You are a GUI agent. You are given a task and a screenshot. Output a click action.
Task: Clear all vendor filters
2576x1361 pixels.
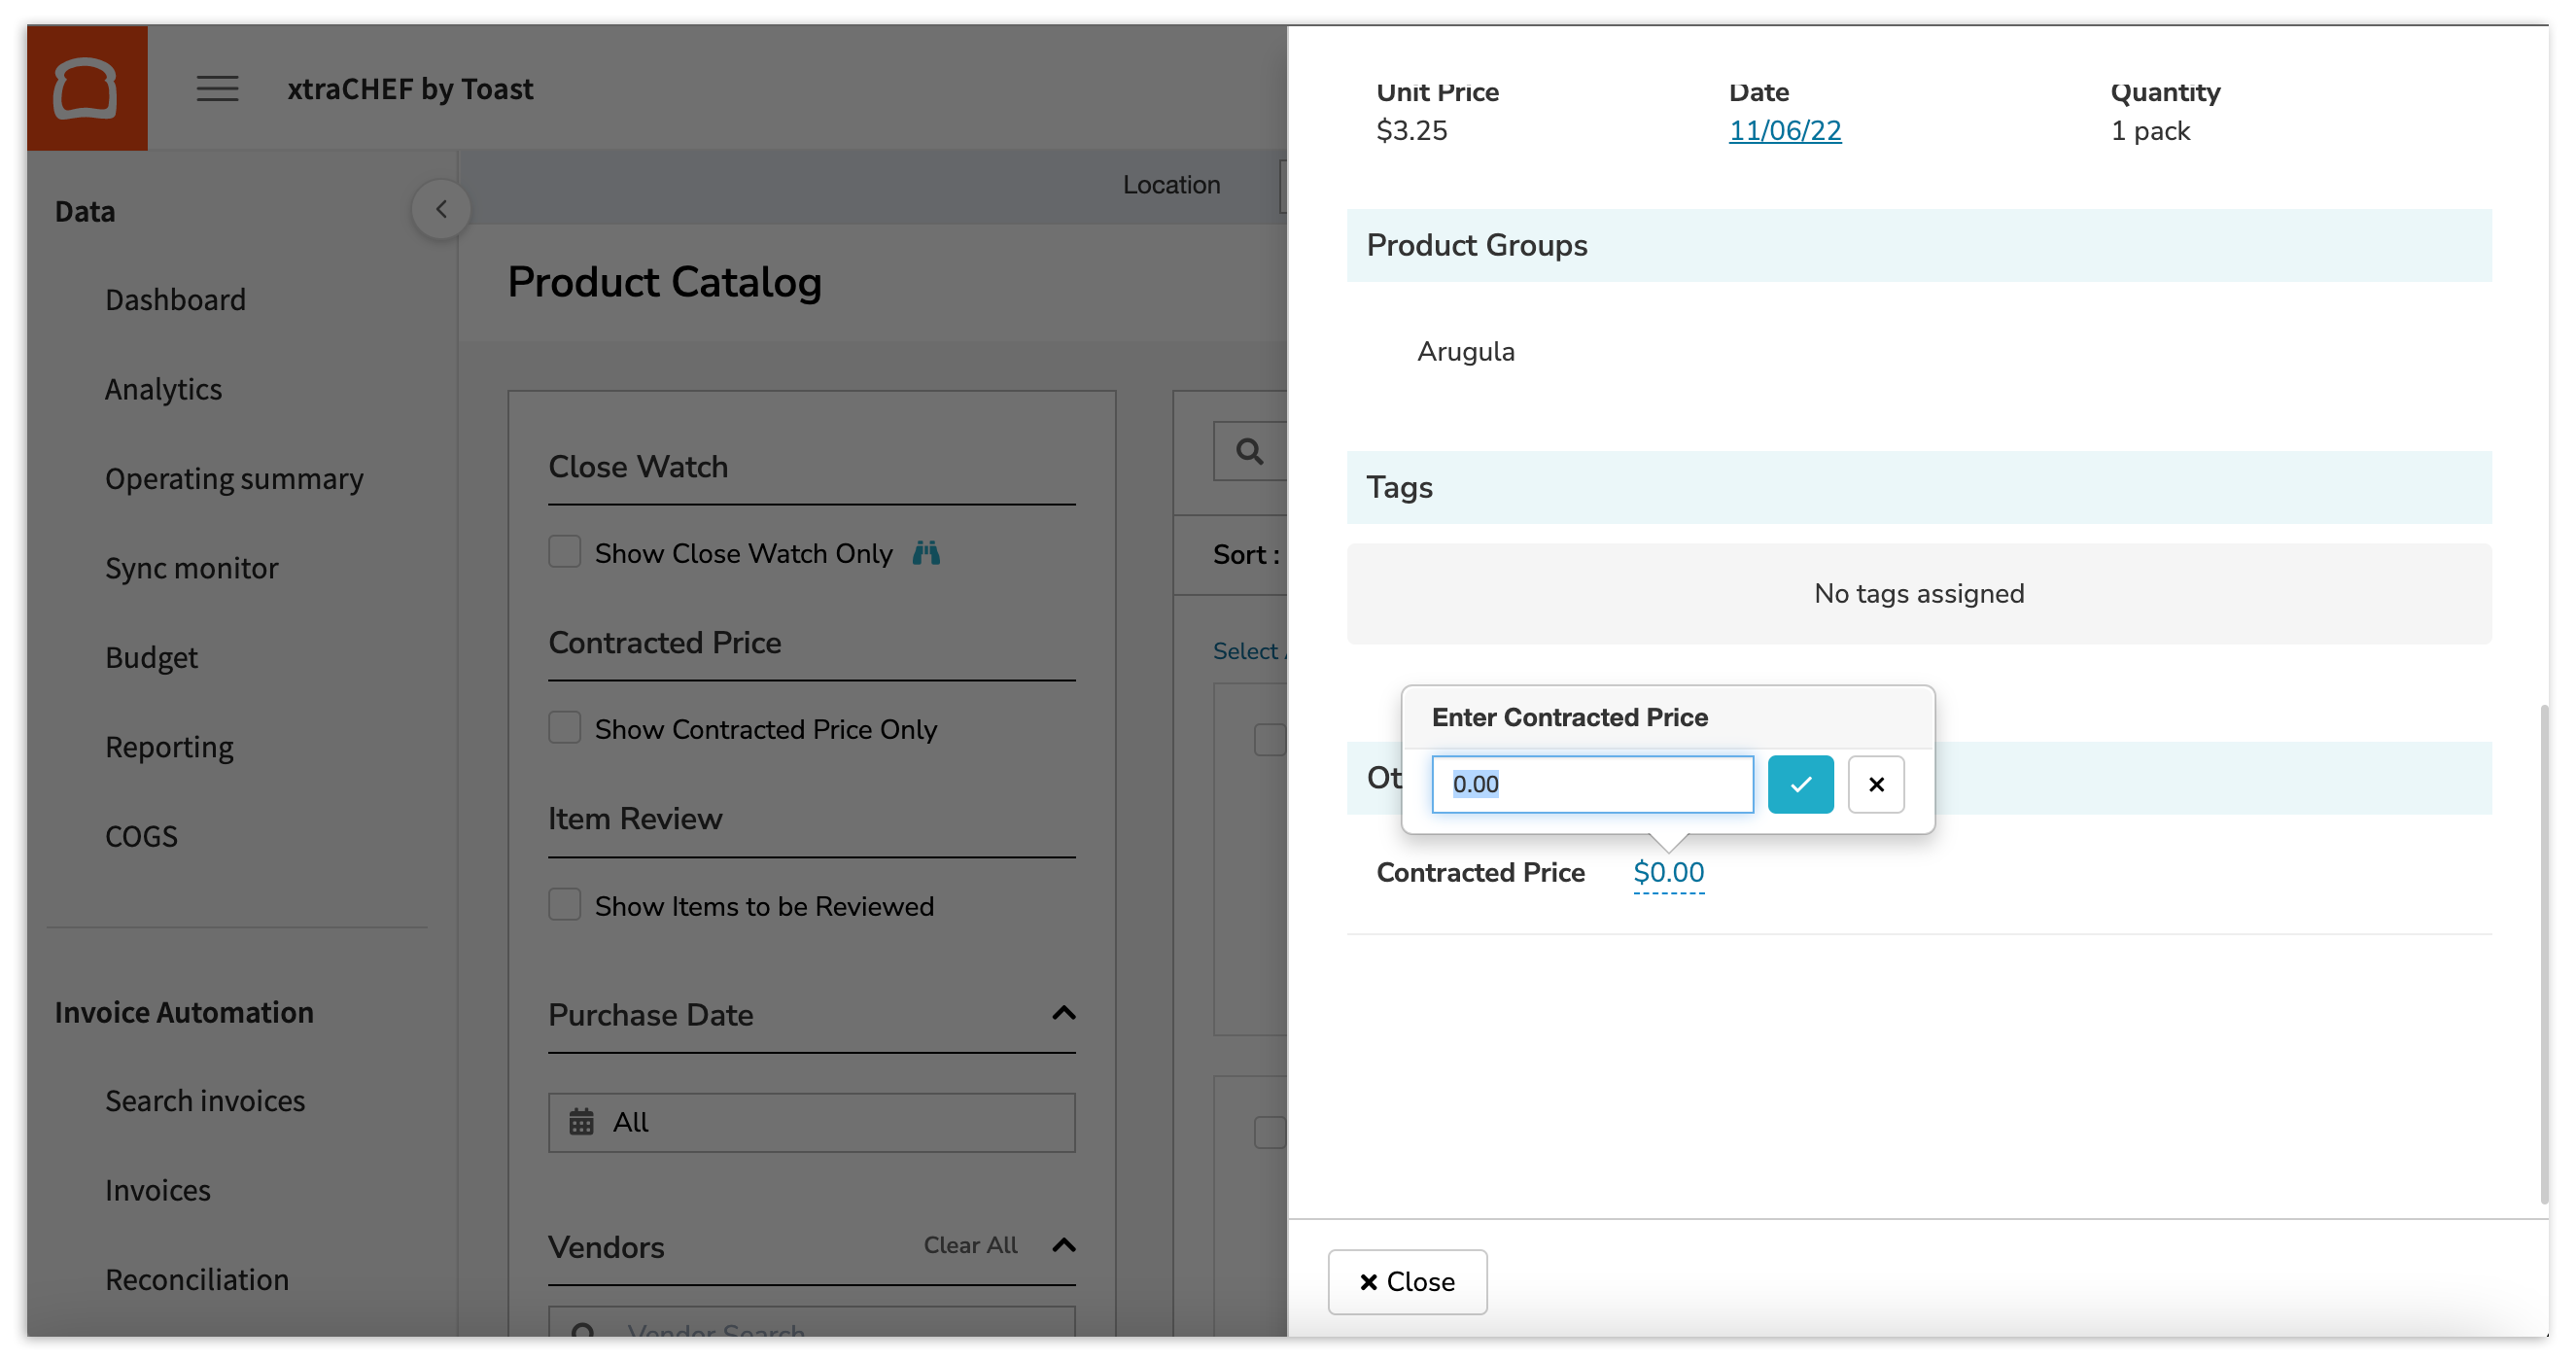point(970,1245)
